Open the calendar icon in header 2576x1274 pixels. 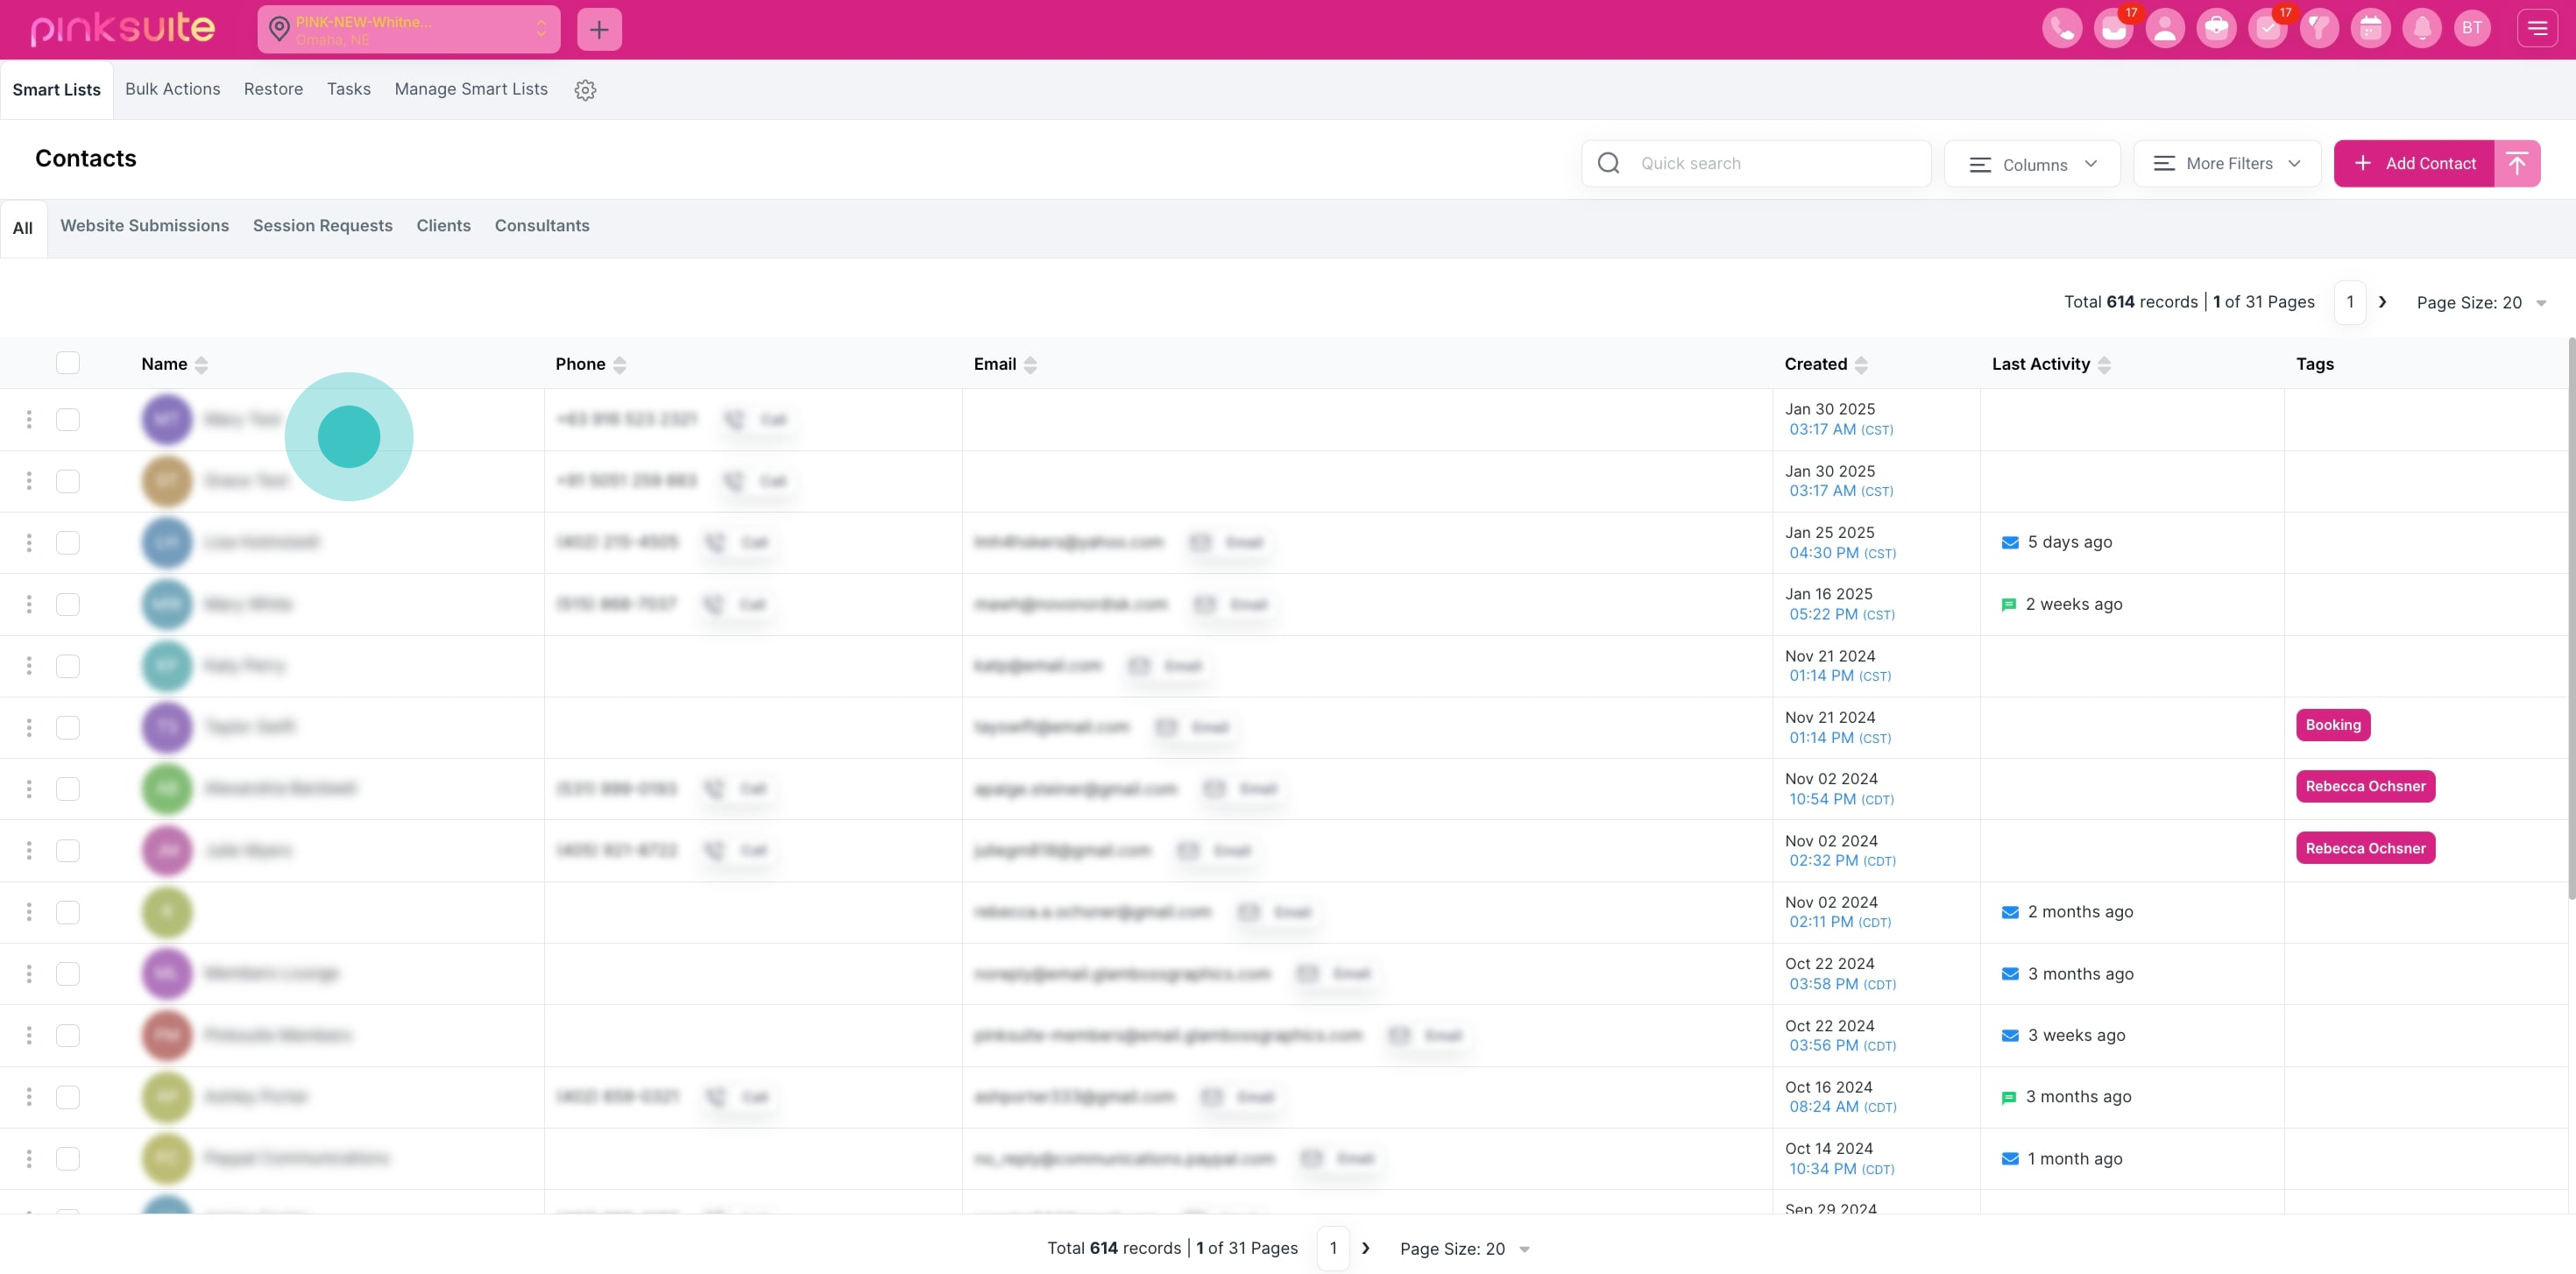tap(2370, 28)
